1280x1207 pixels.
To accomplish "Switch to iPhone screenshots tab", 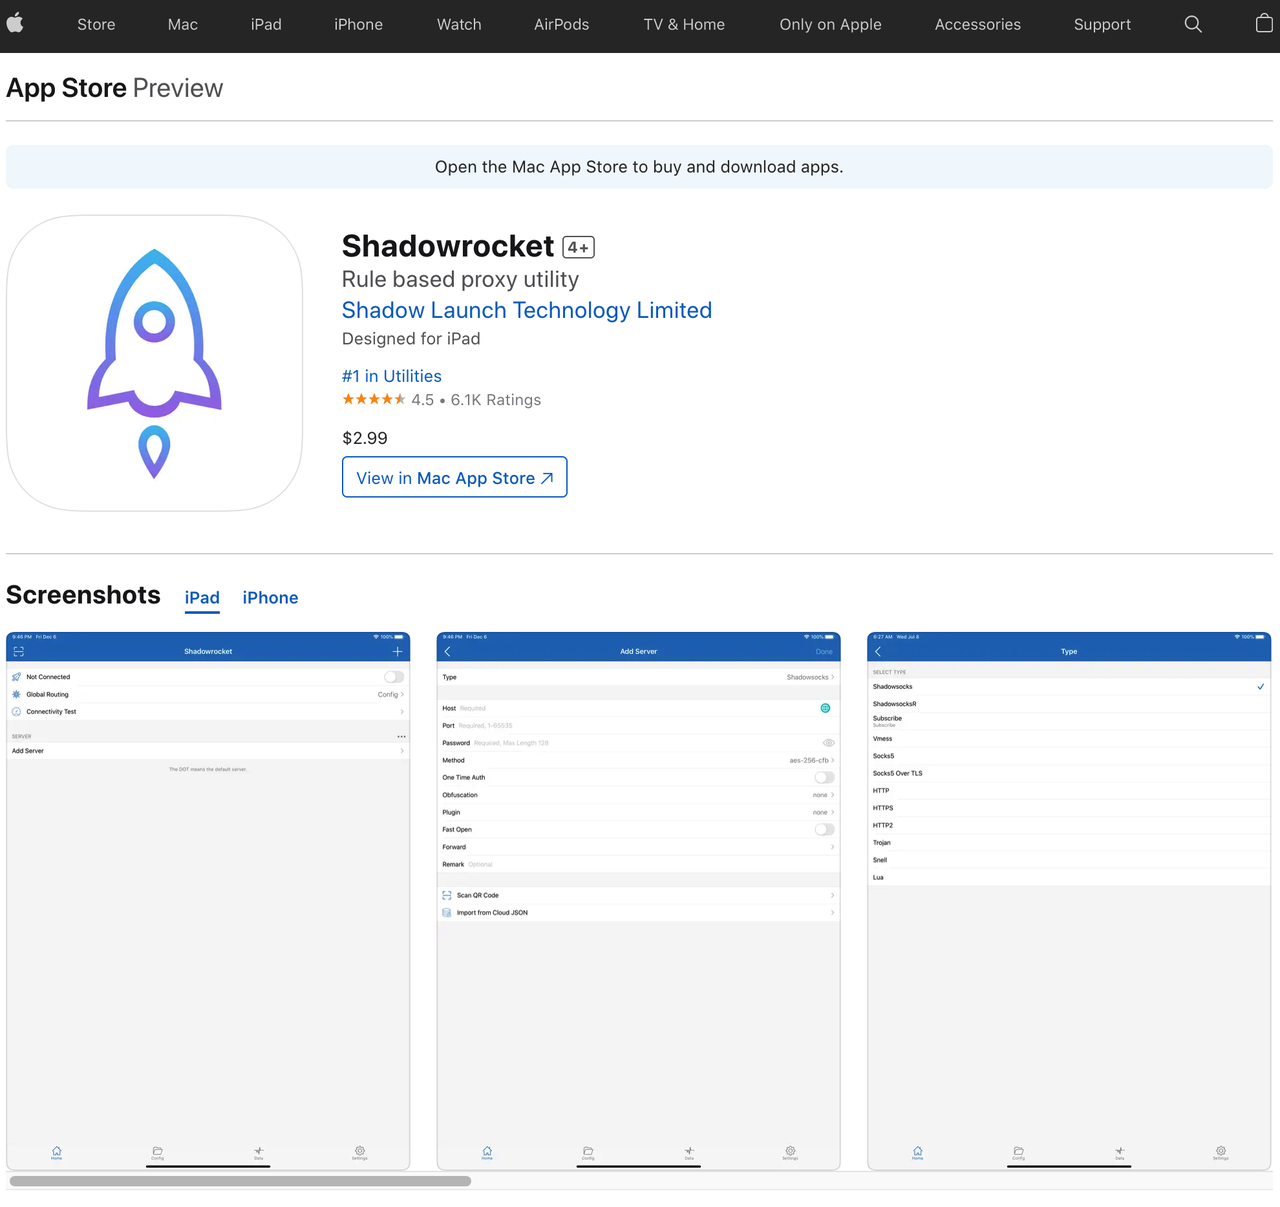I will click(270, 598).
